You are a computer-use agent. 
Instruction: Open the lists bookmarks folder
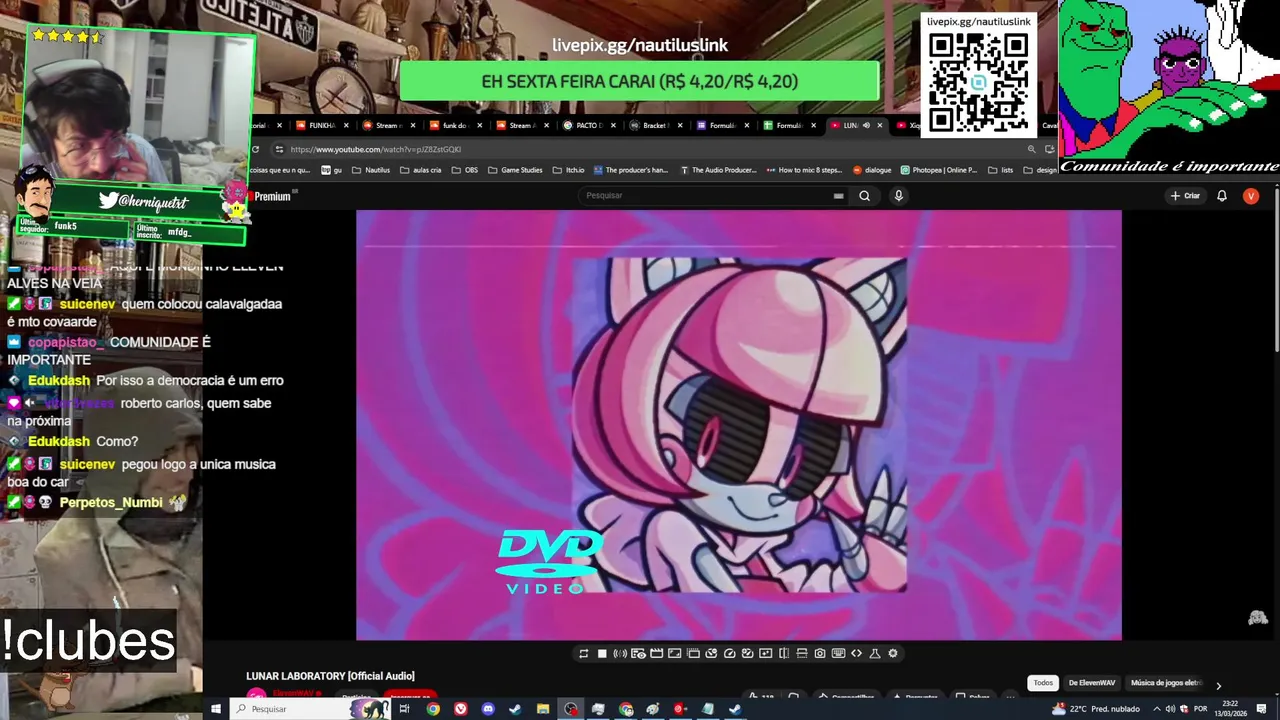[x=1000, y=170]
